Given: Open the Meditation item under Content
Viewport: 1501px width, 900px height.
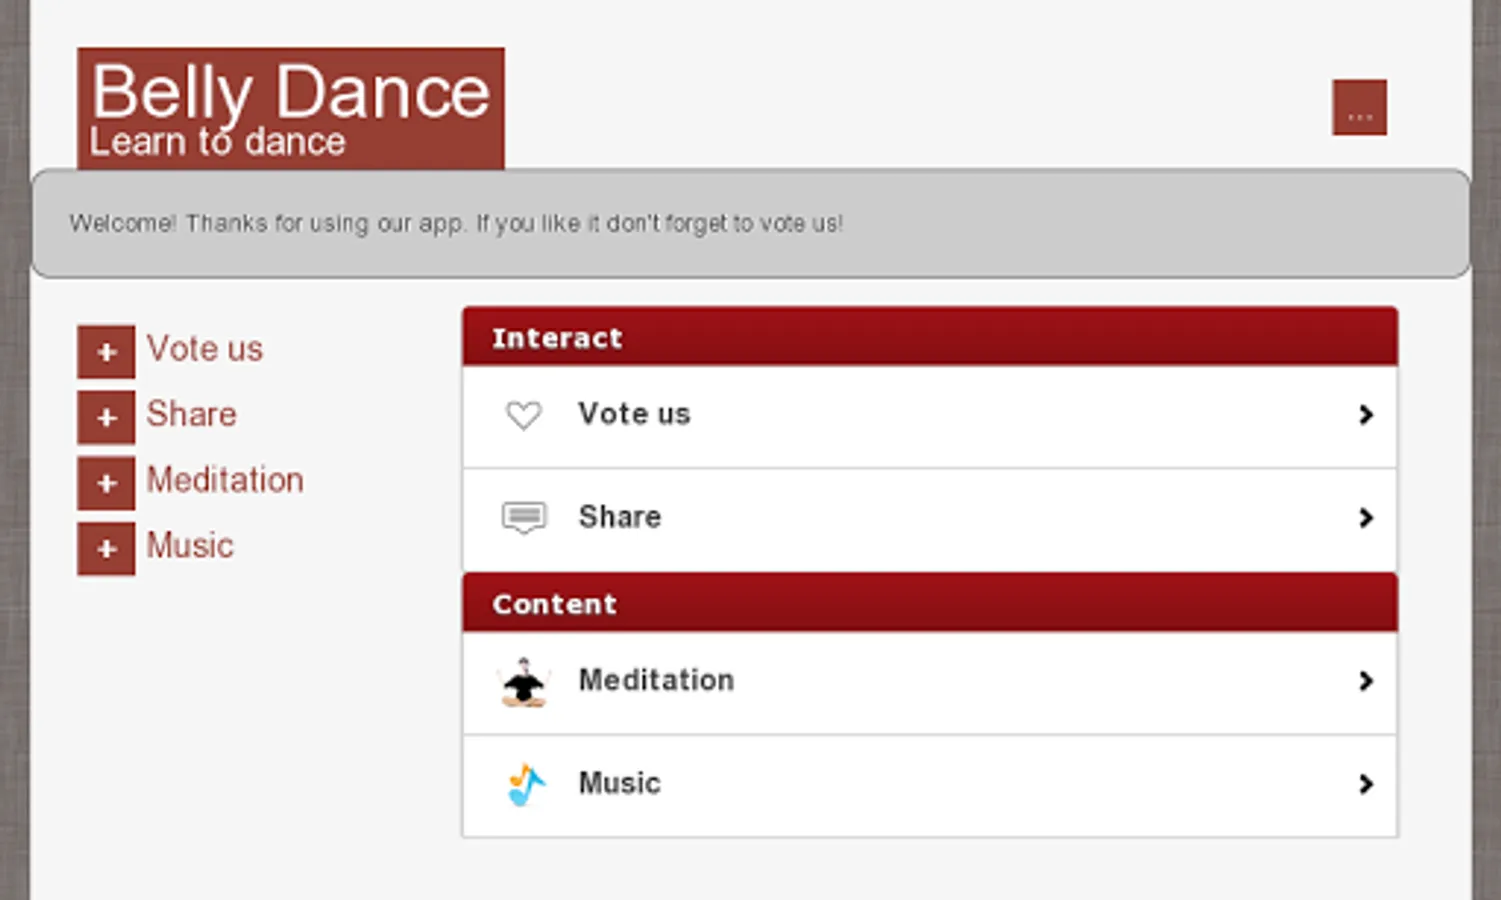Looking at the screenshot, I should pos(656,681).
